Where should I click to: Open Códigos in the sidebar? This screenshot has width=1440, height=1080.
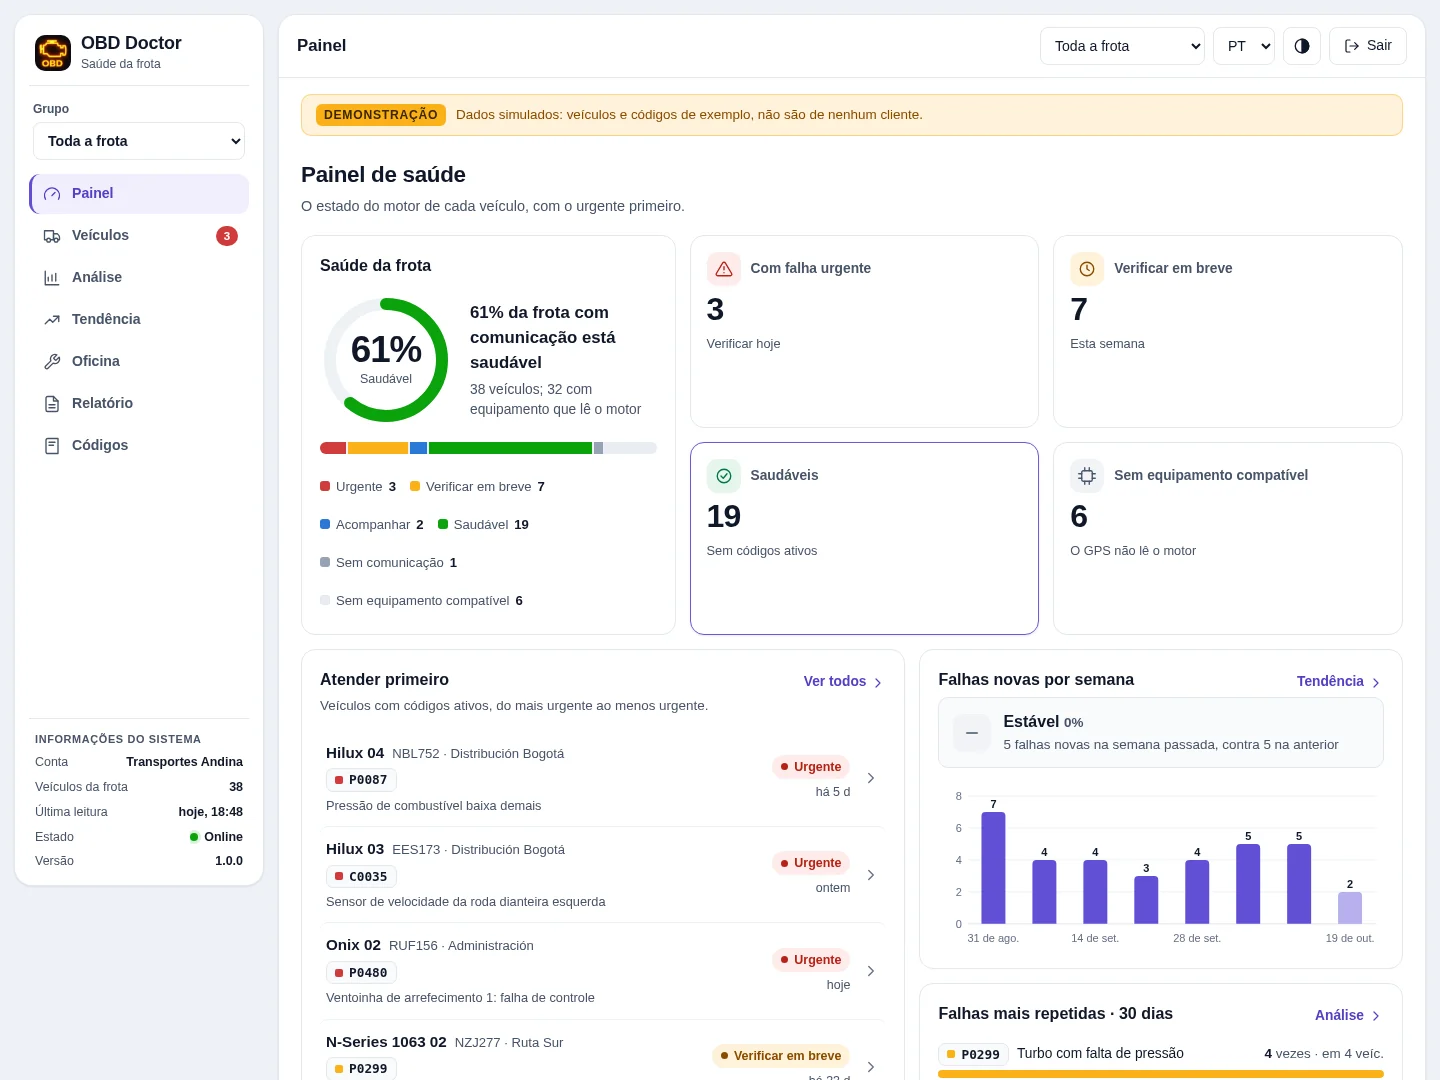click(x=139, y=446)
